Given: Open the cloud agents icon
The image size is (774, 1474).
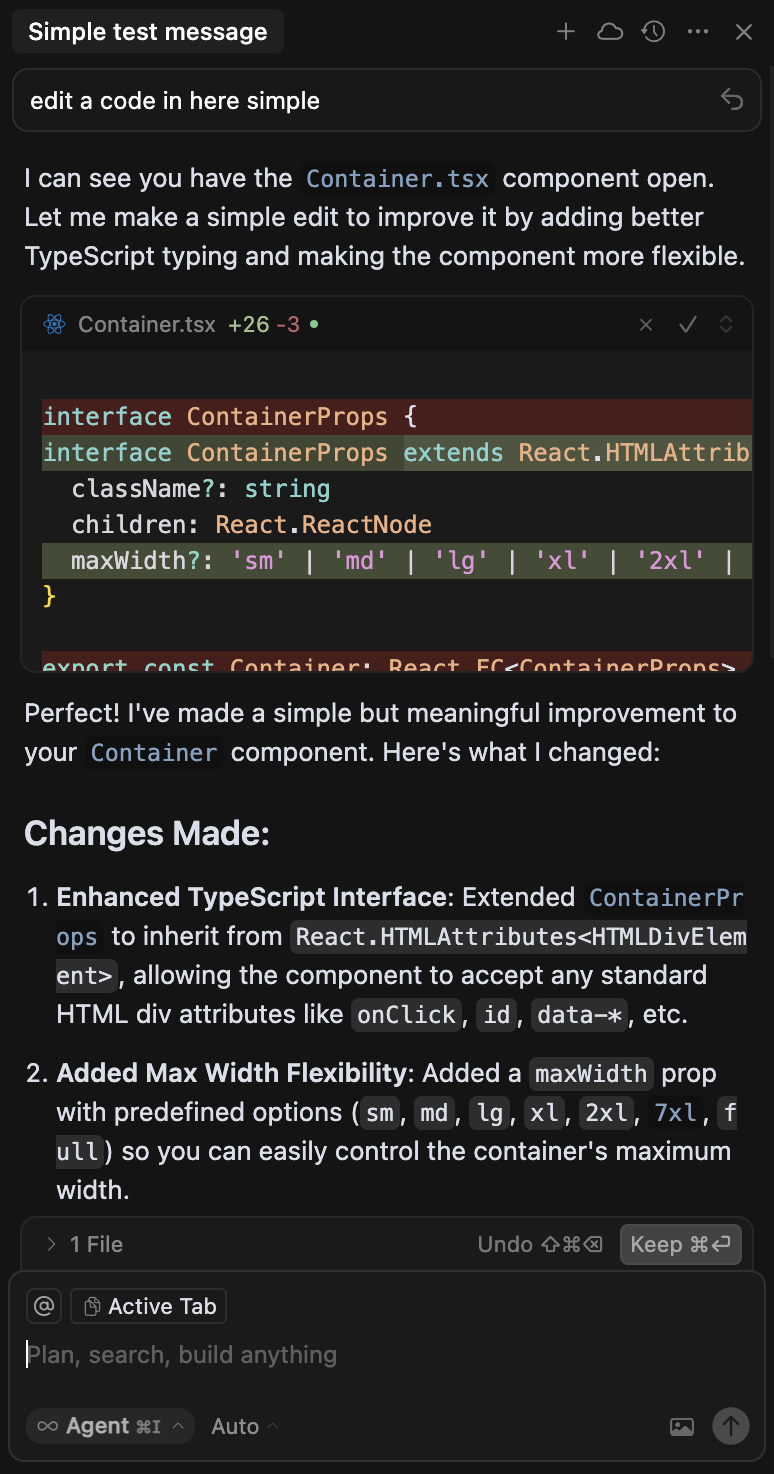Looking at the screenshot, I should click(x=610, y=32).
